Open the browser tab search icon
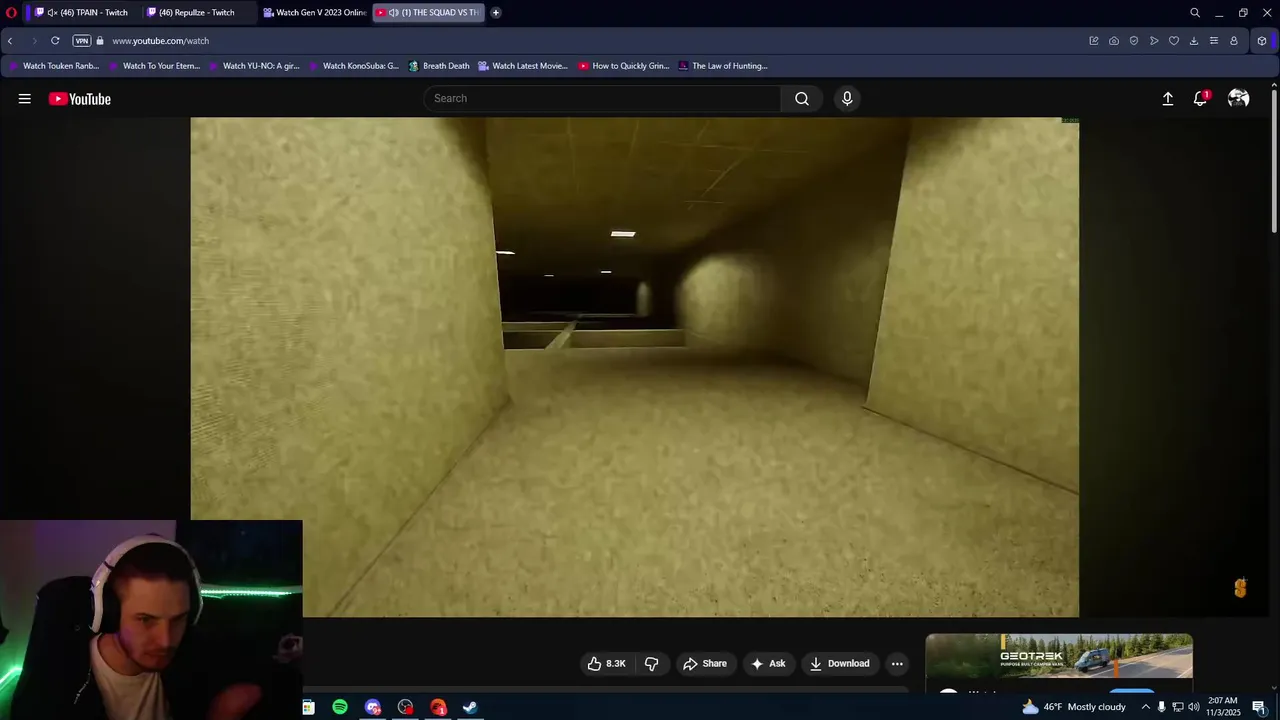The image size is (1280, 720). coord(1195,13)
